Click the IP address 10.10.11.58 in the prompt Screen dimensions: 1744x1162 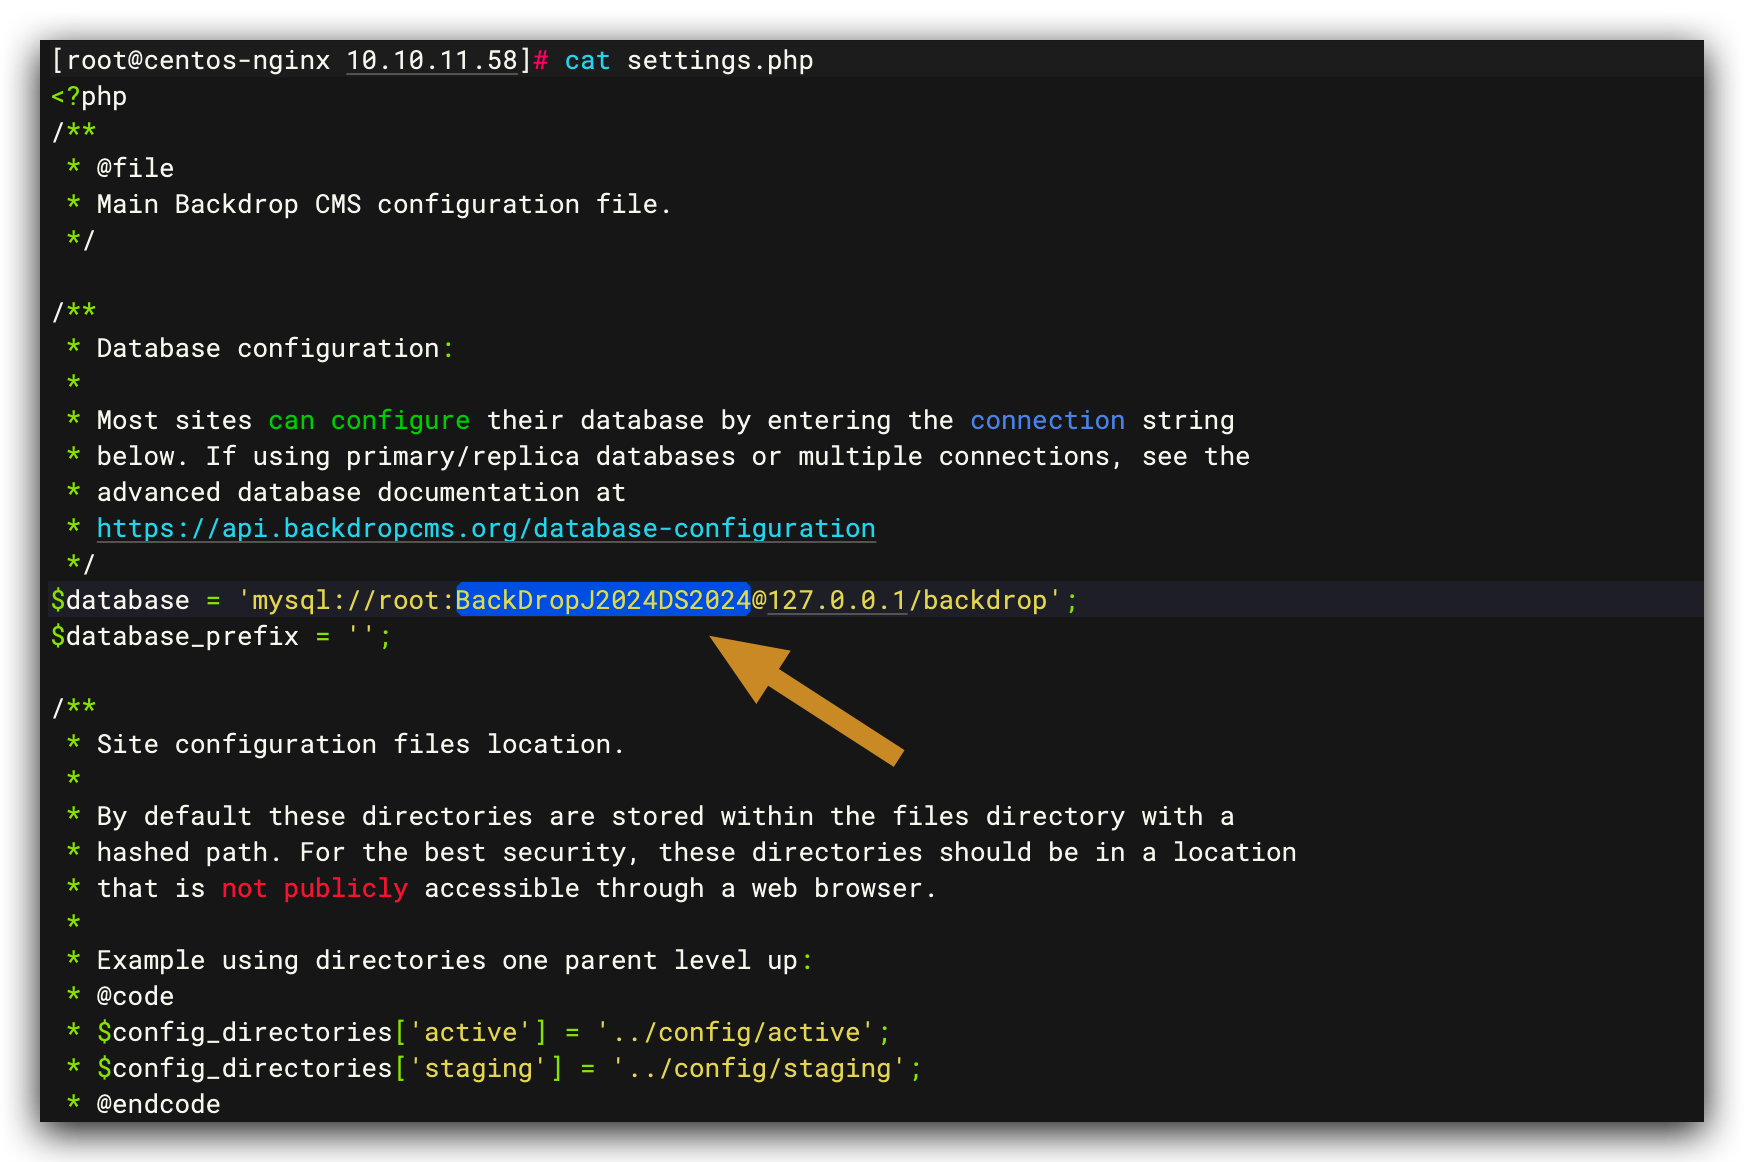(x=430, y=60)
